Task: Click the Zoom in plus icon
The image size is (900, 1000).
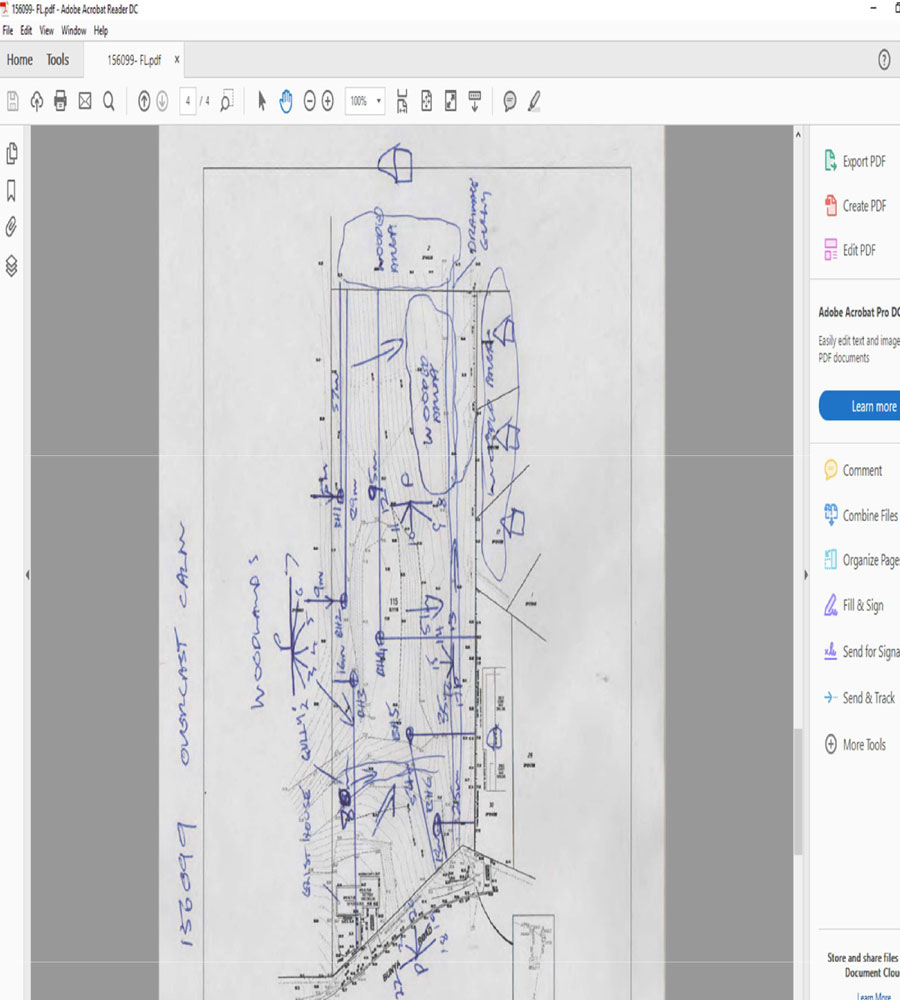Action: pyautogui.click(x=327, y=101)
